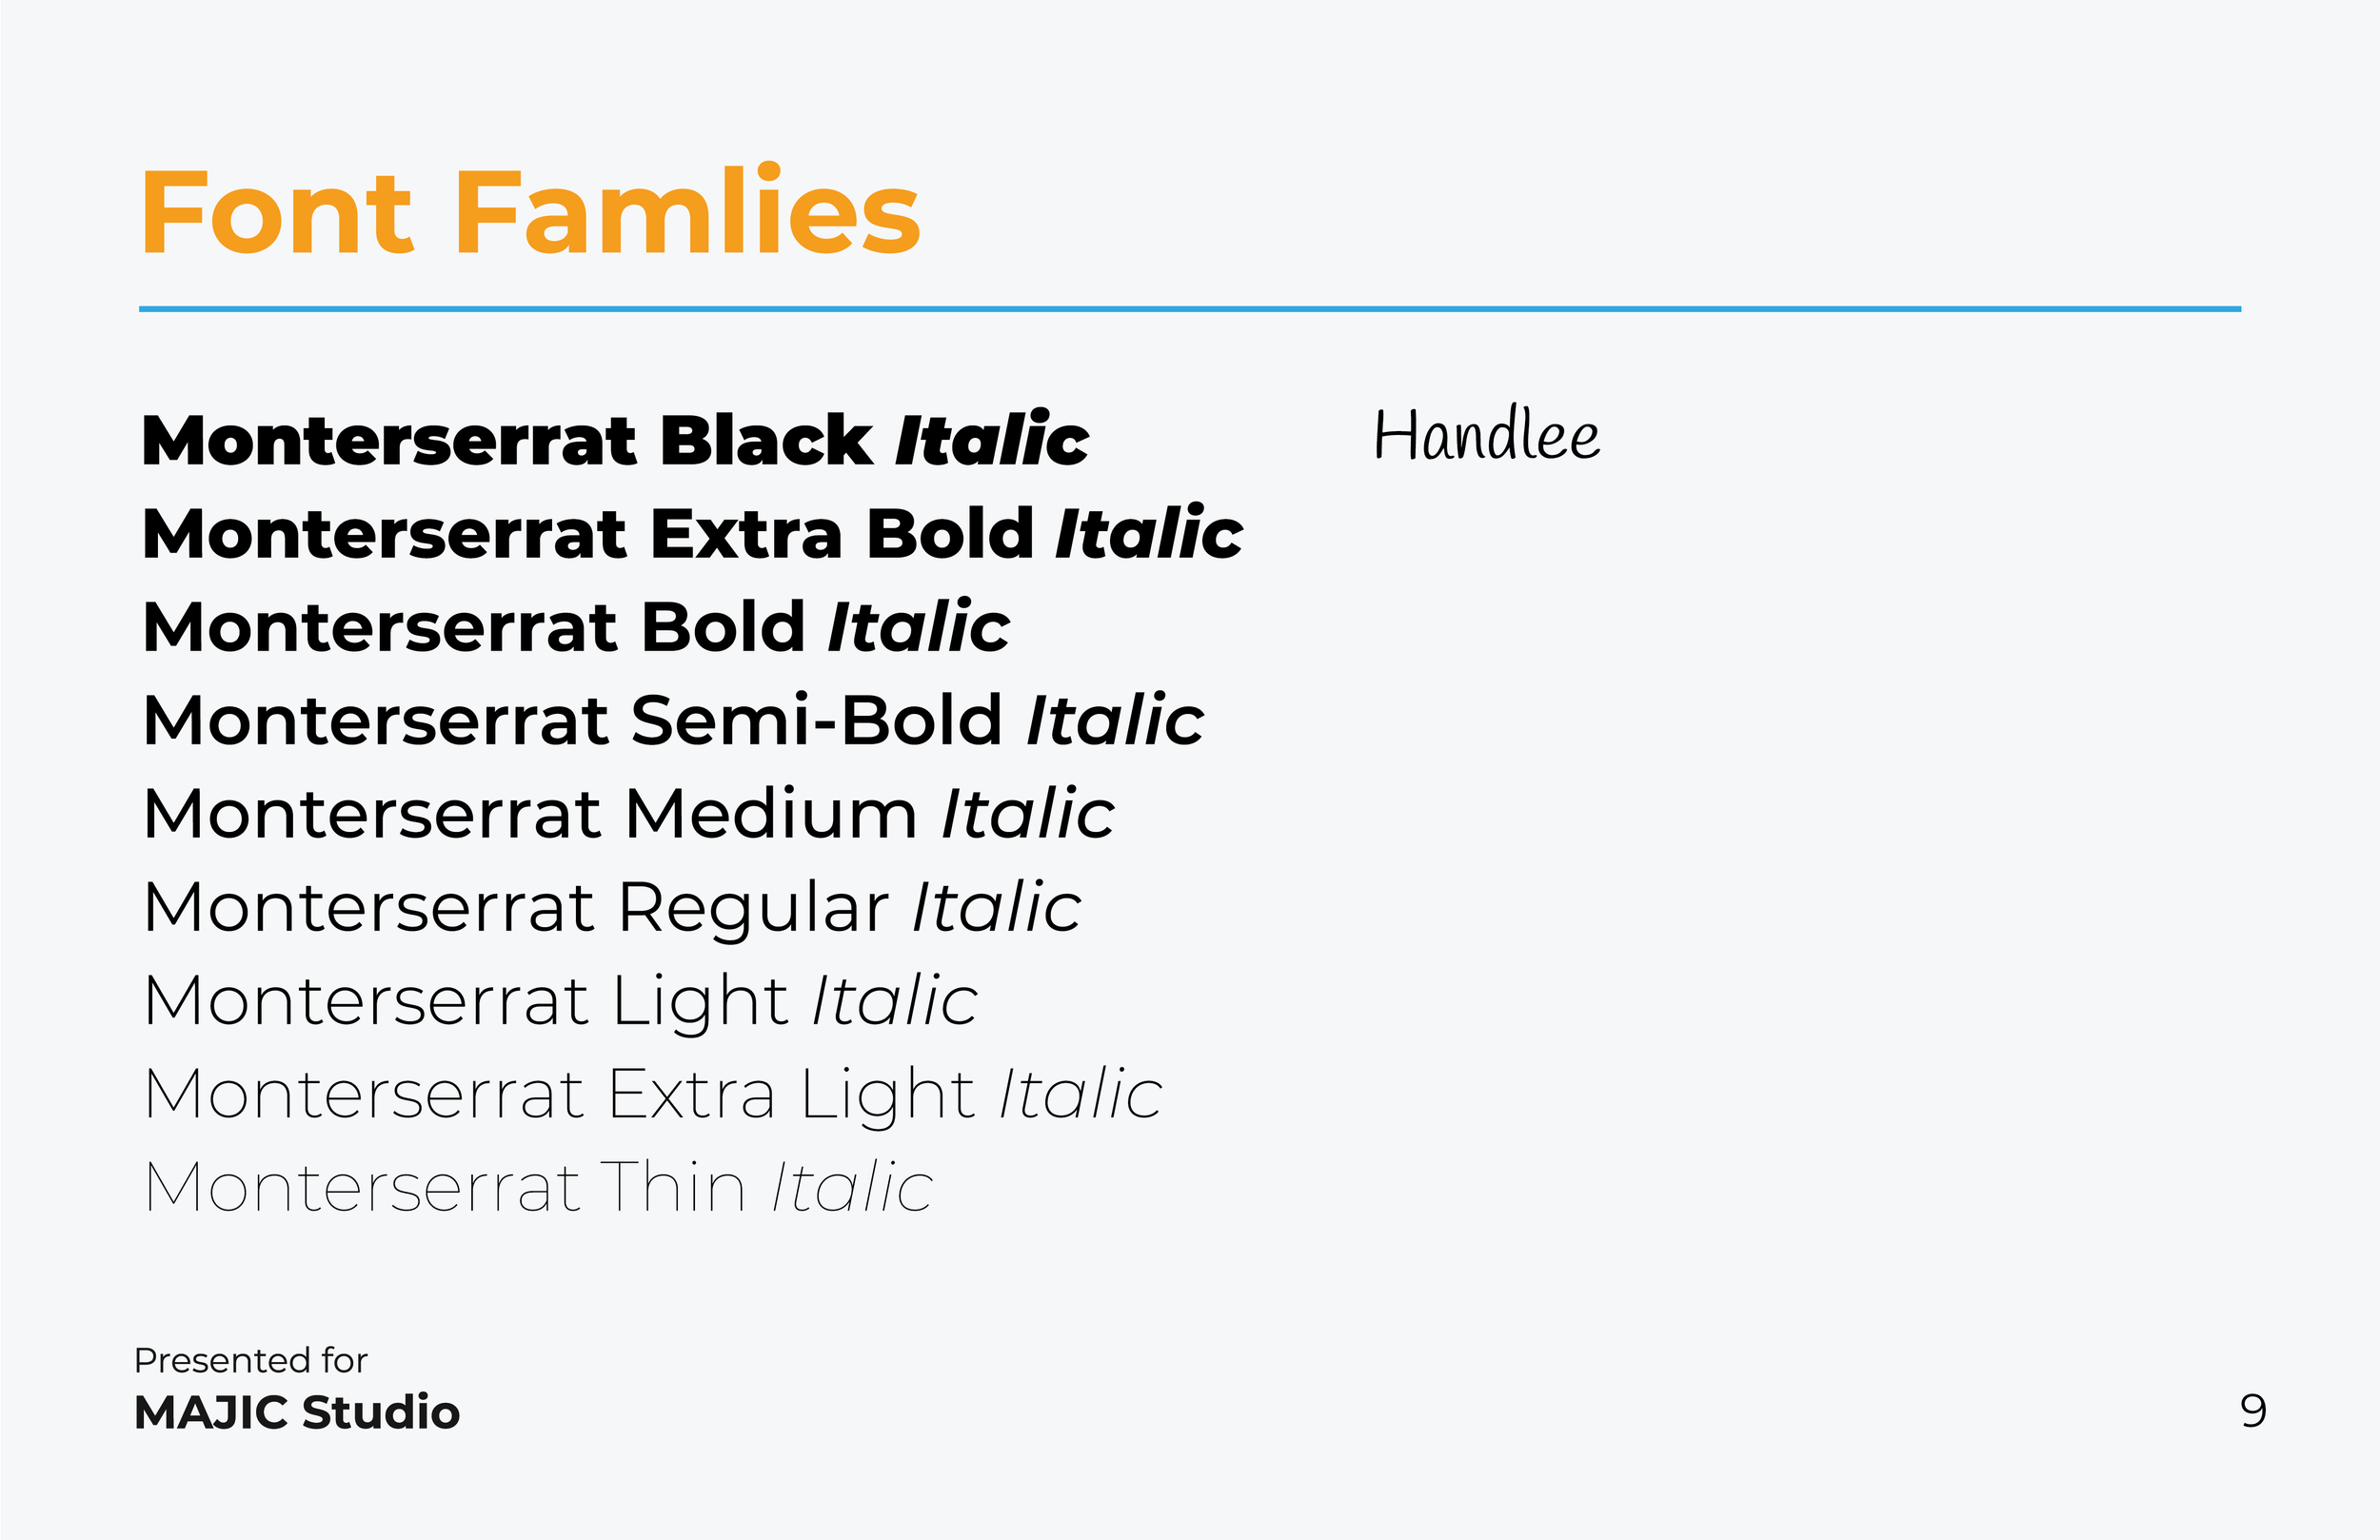Click the word Medium in the list

pos(770,813)
